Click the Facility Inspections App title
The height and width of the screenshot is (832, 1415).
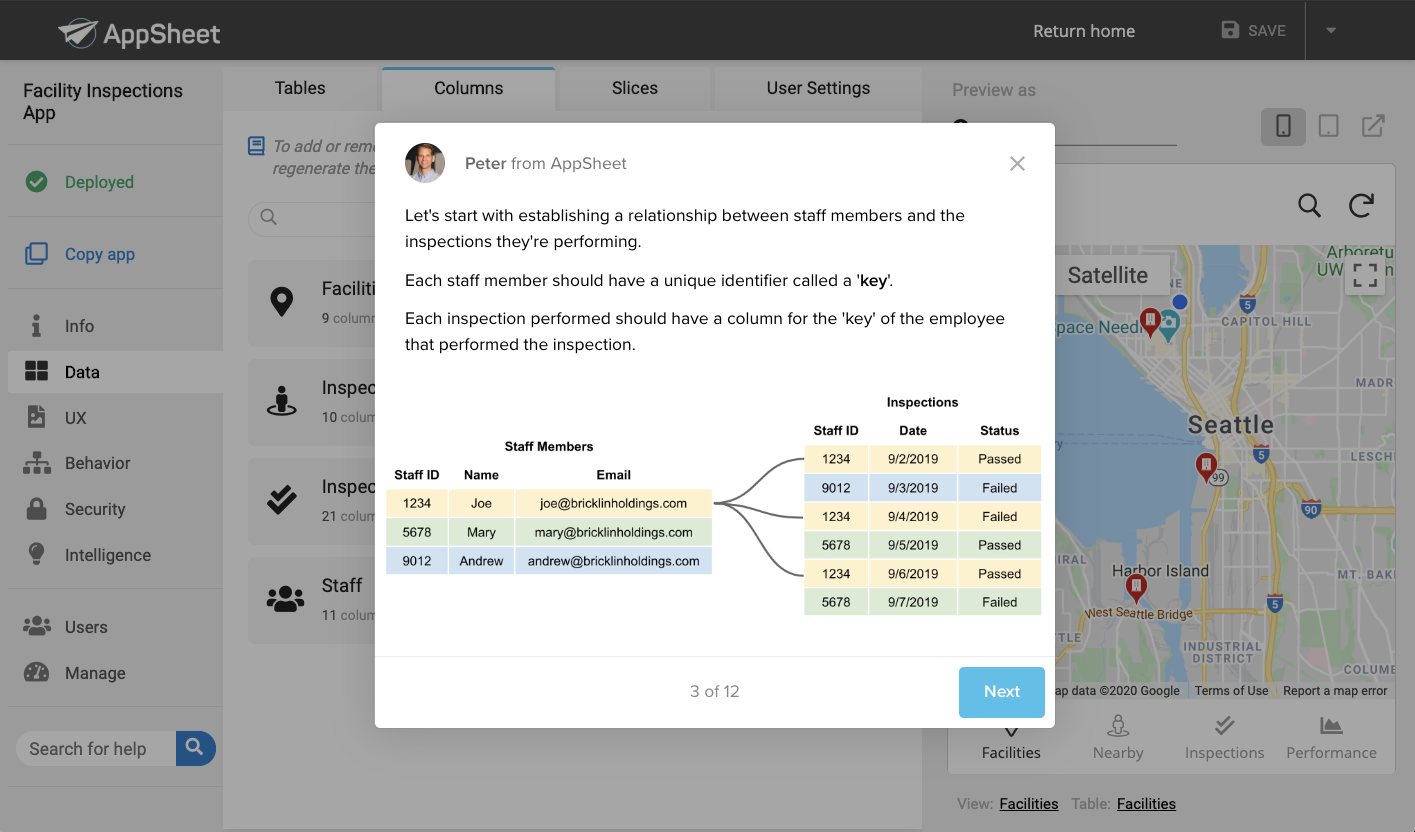pos(103,101)
